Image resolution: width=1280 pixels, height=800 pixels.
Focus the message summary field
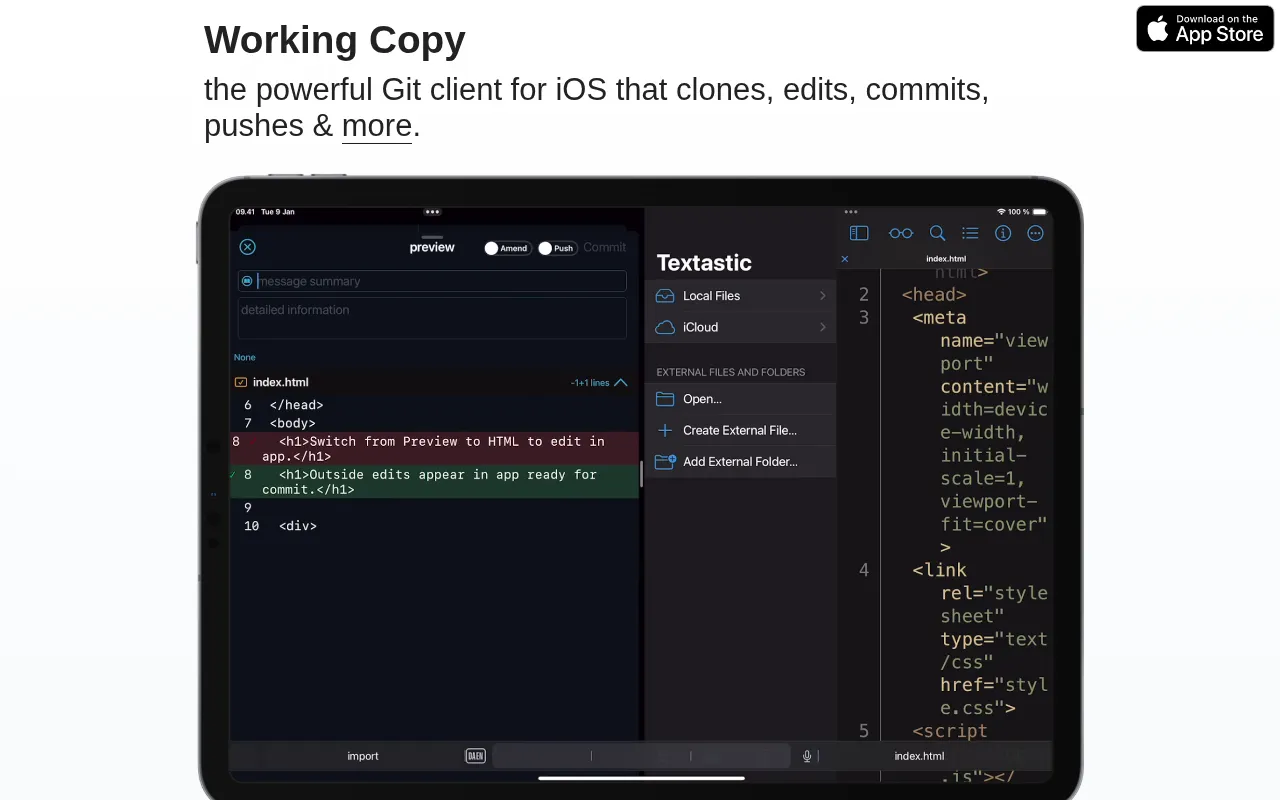pyautogui.click(x=432, y=281)
